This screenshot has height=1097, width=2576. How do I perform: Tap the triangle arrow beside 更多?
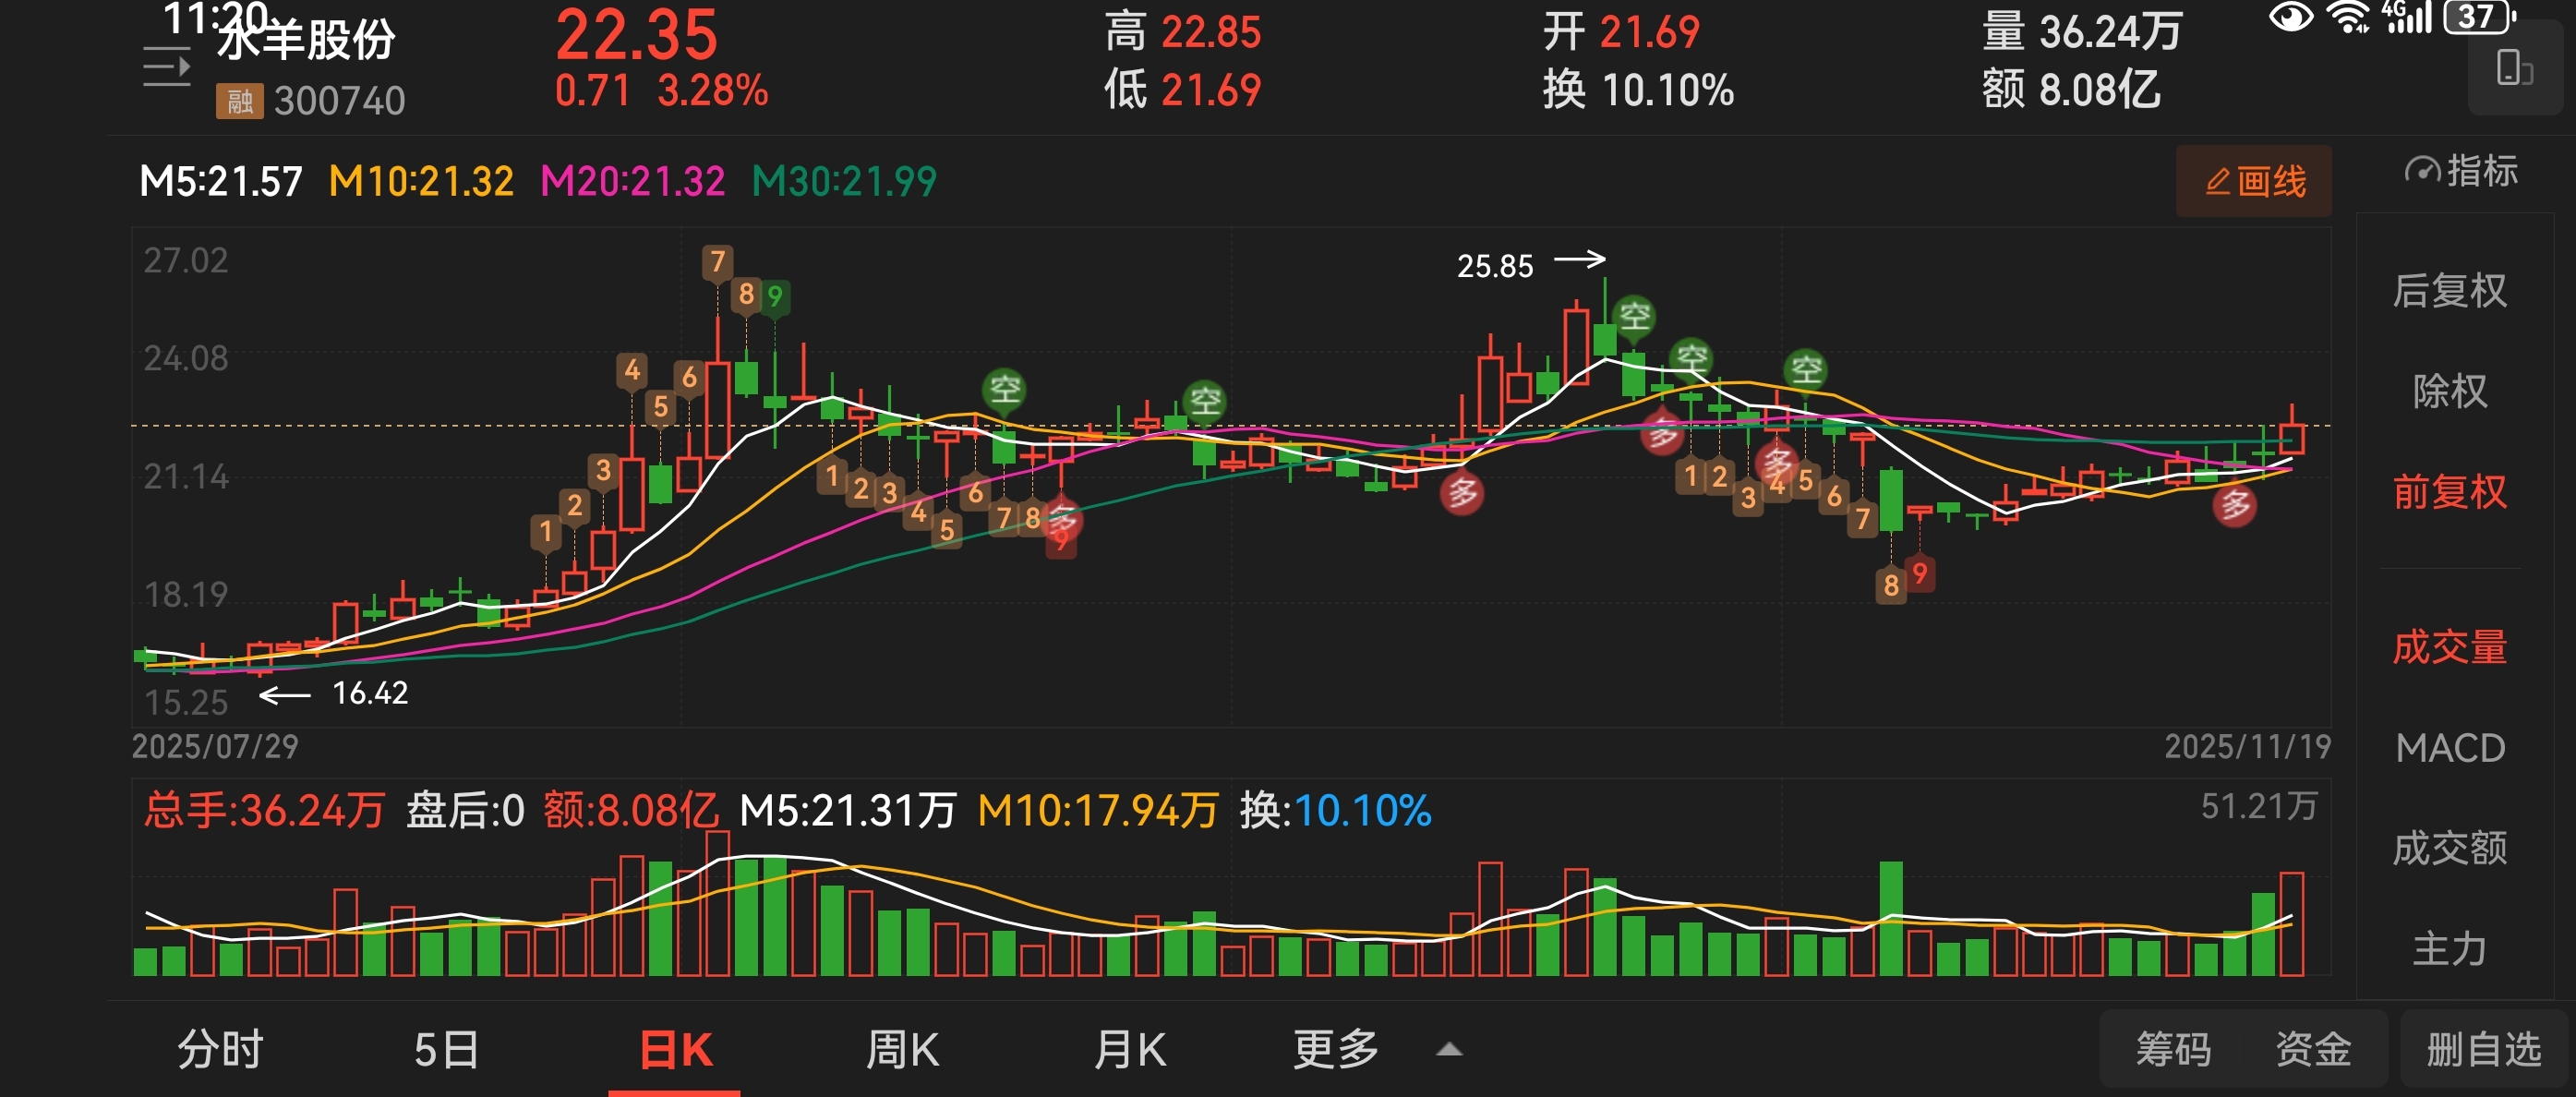pyautogui.click(x=1449, y=1050)
